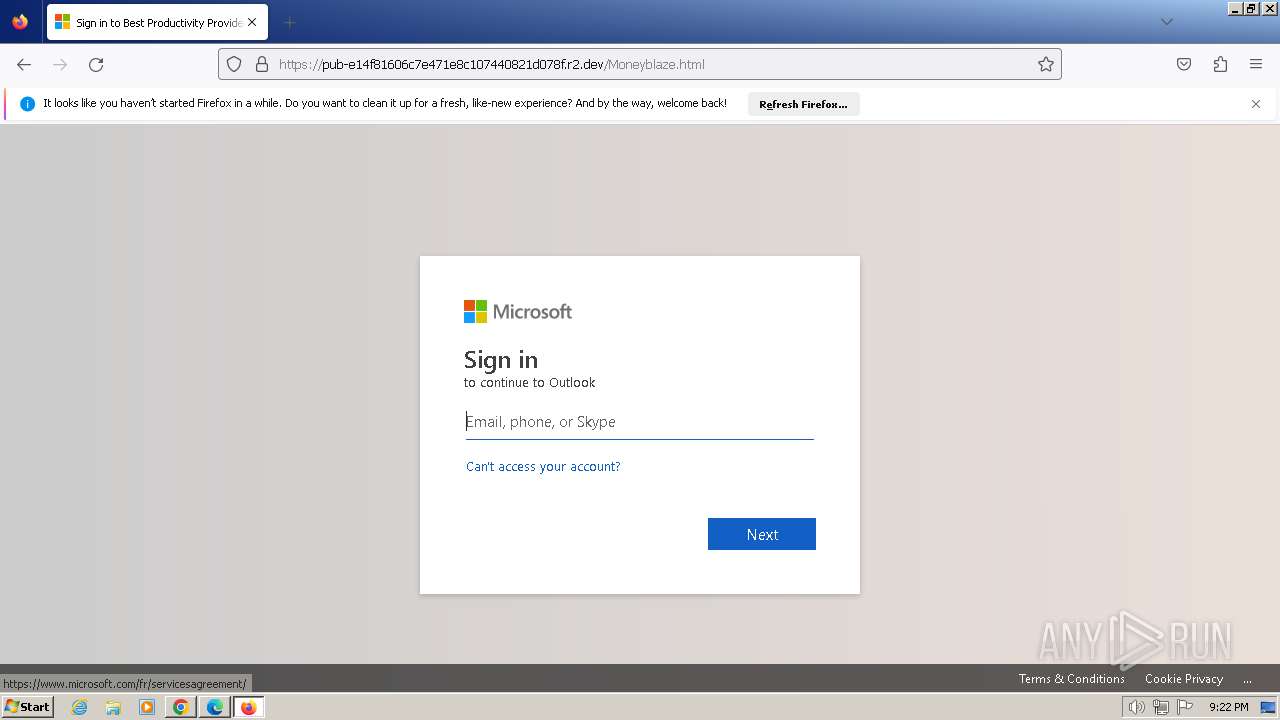Click the 9:22 PM system clock
Screen dimensions: 1280x720
click(1228, 707)
